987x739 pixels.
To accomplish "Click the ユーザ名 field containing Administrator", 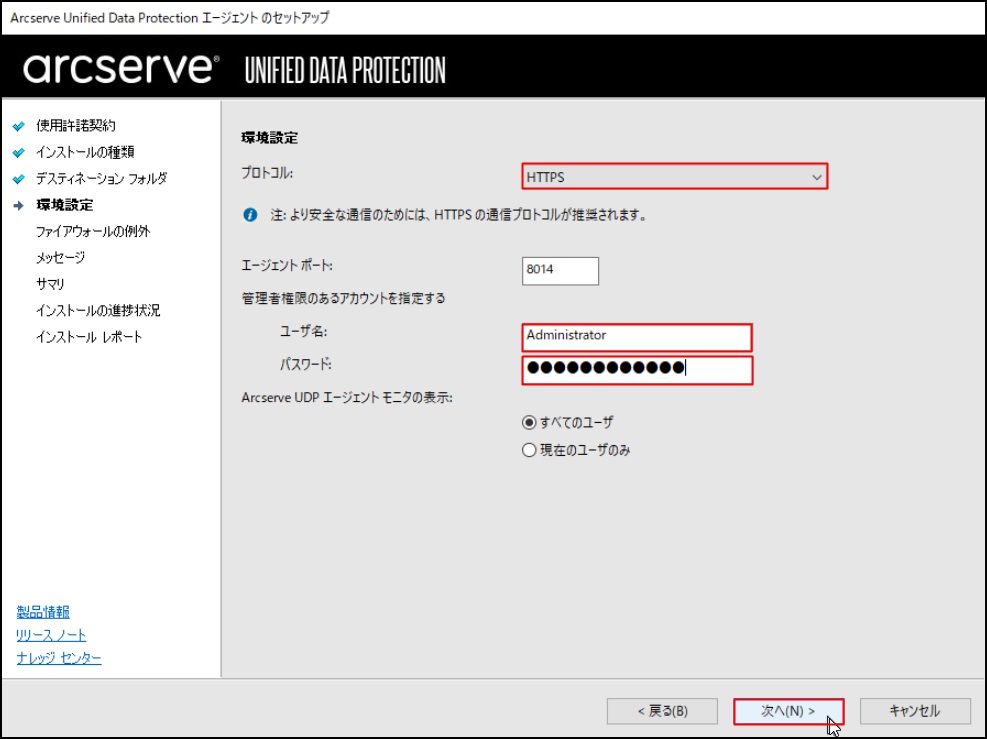I will (637, 337).
